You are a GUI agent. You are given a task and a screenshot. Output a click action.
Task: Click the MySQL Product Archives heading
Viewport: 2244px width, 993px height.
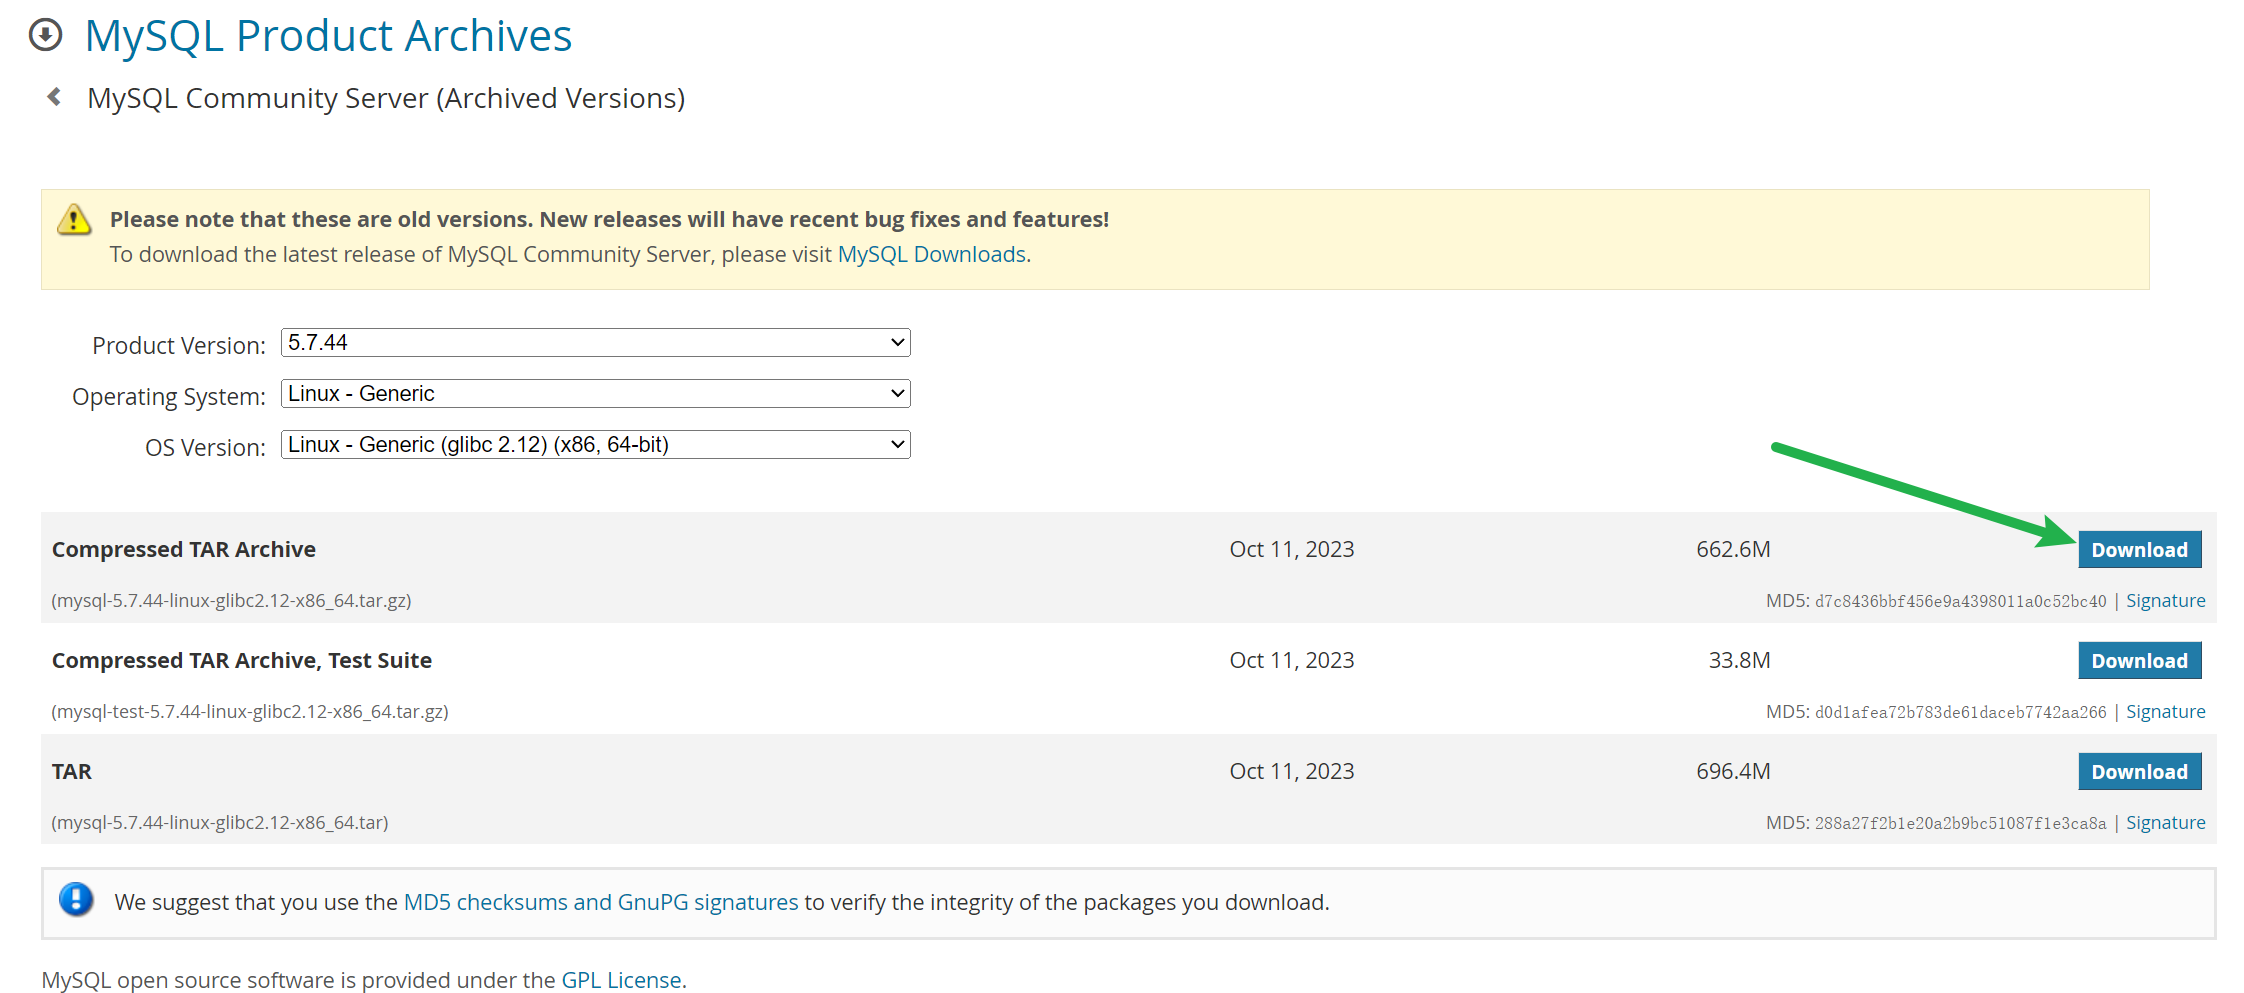[x=328, y=36]
